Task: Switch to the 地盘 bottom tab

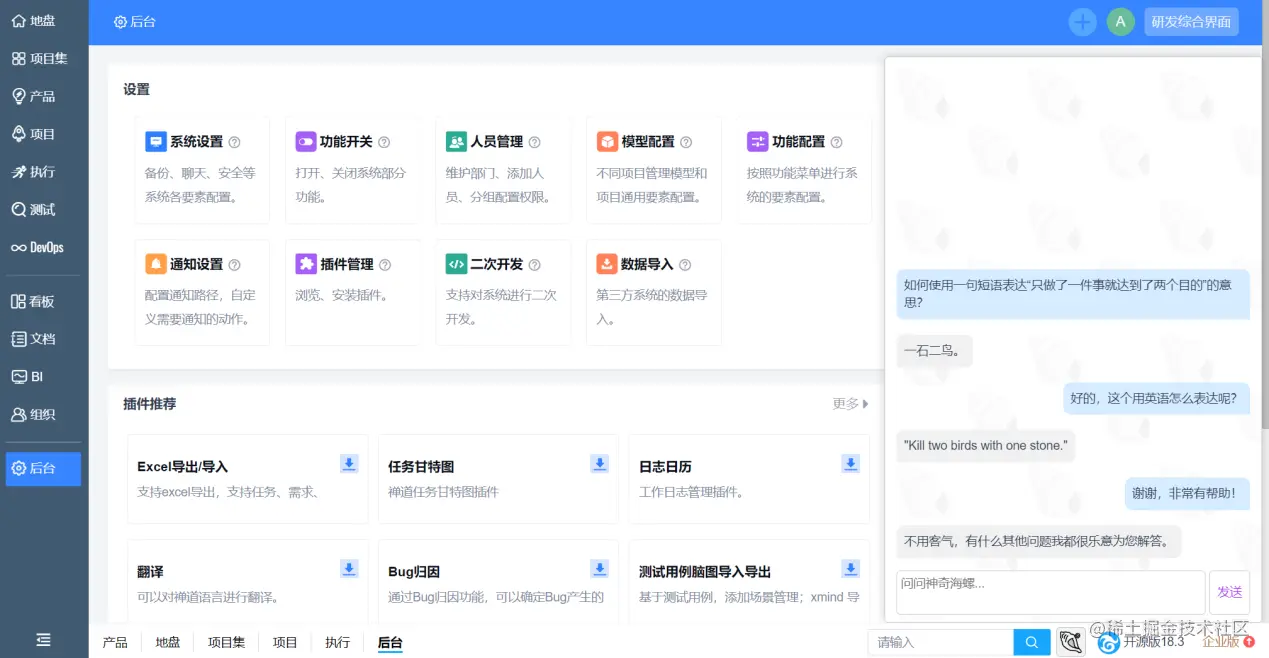Action: (168, 642)
